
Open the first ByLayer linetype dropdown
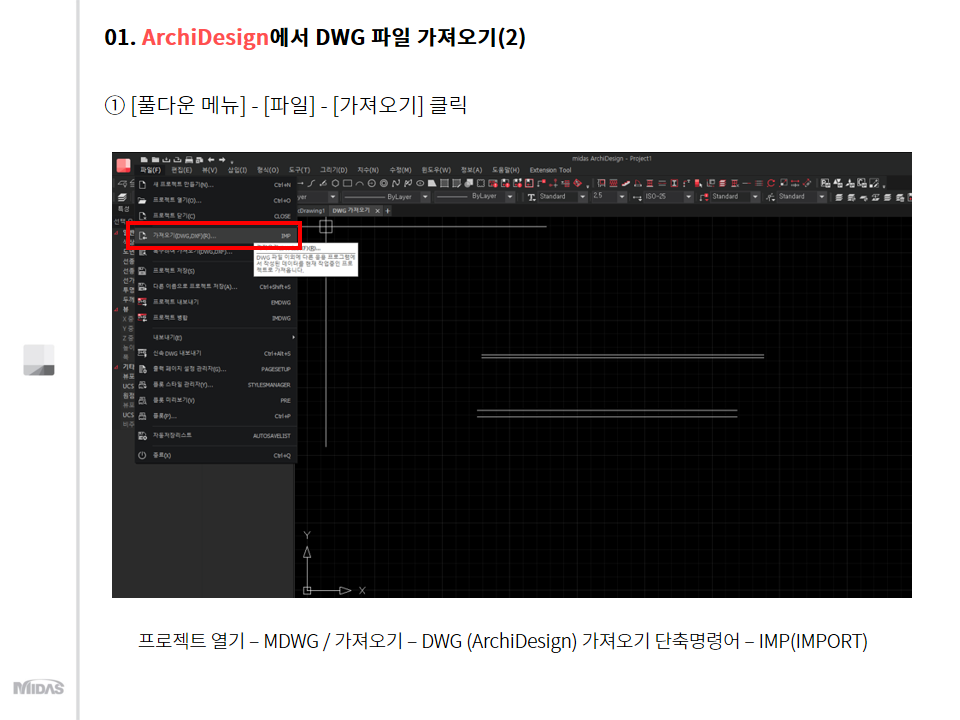point(425,197)
